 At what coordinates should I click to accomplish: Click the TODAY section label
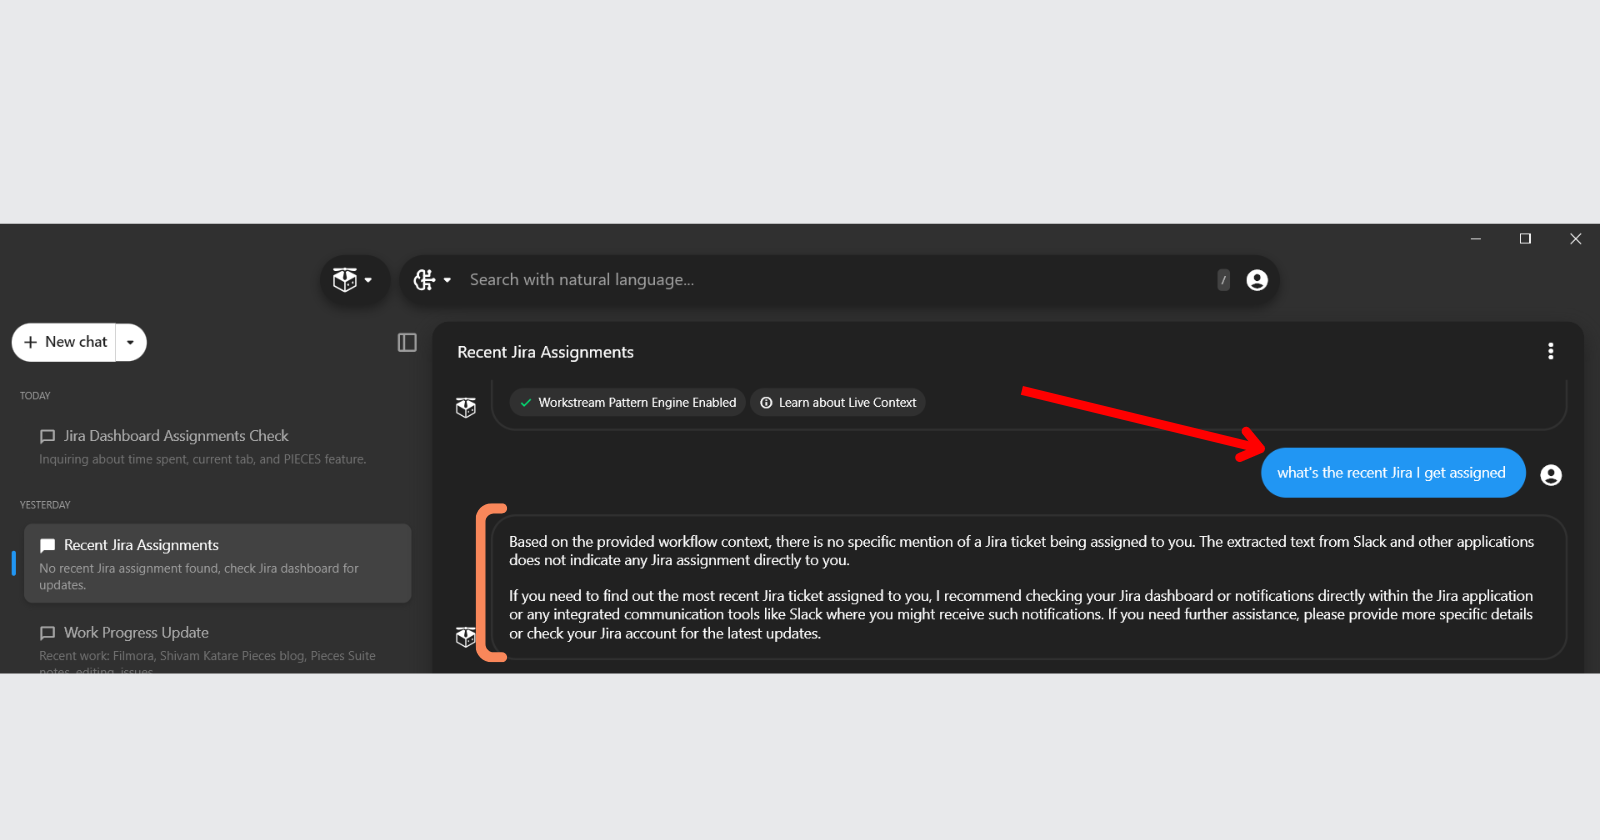pyautogui.click(x=35, y=396)
